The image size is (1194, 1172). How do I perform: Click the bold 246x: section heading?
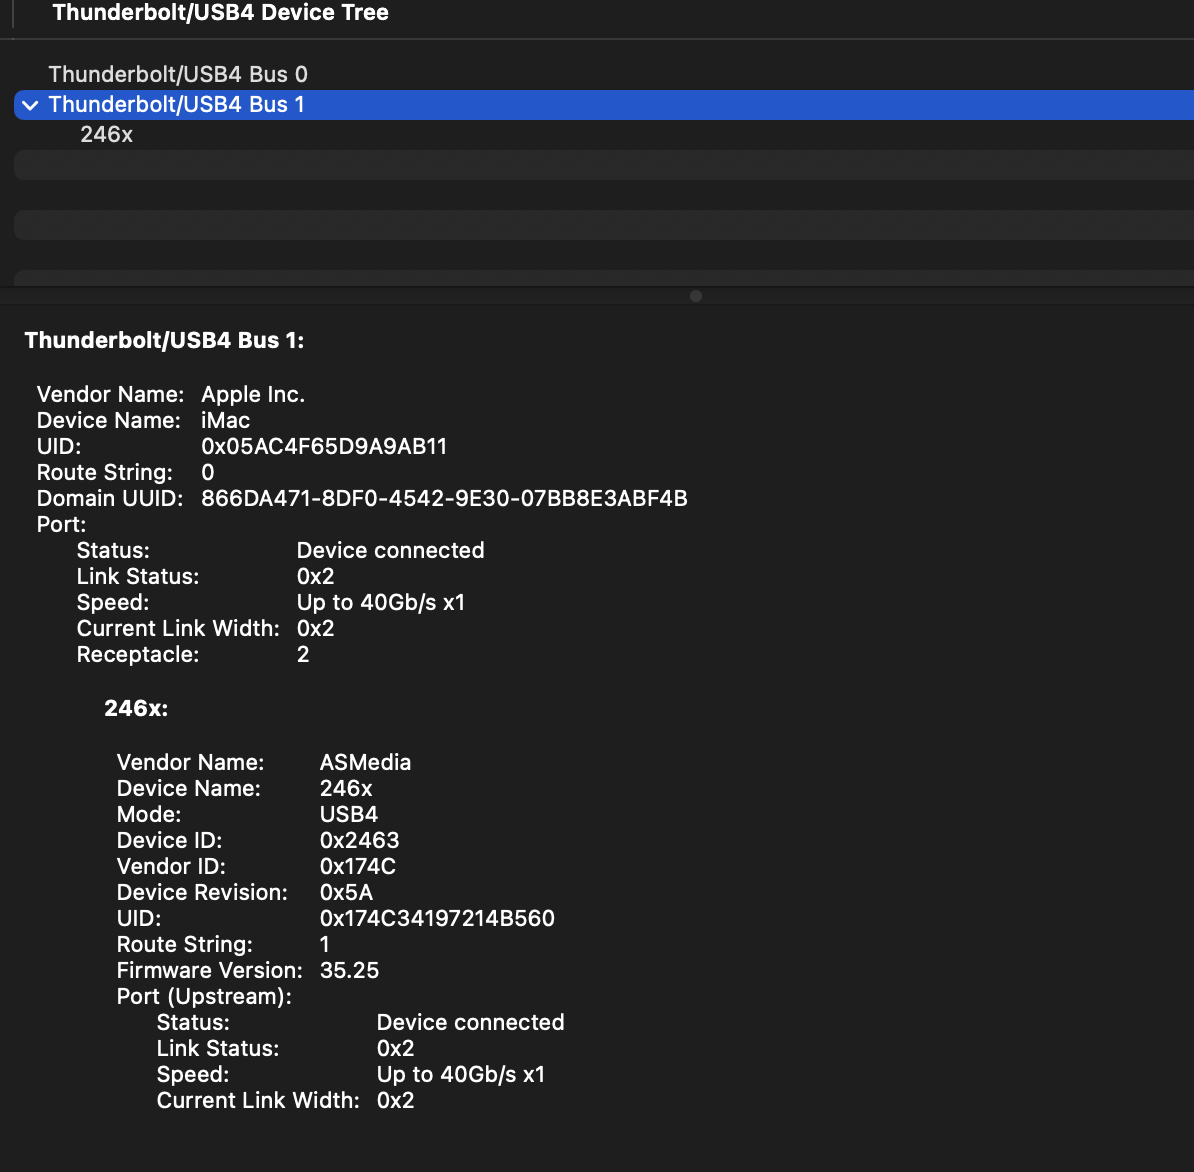(x=136, y=708)
